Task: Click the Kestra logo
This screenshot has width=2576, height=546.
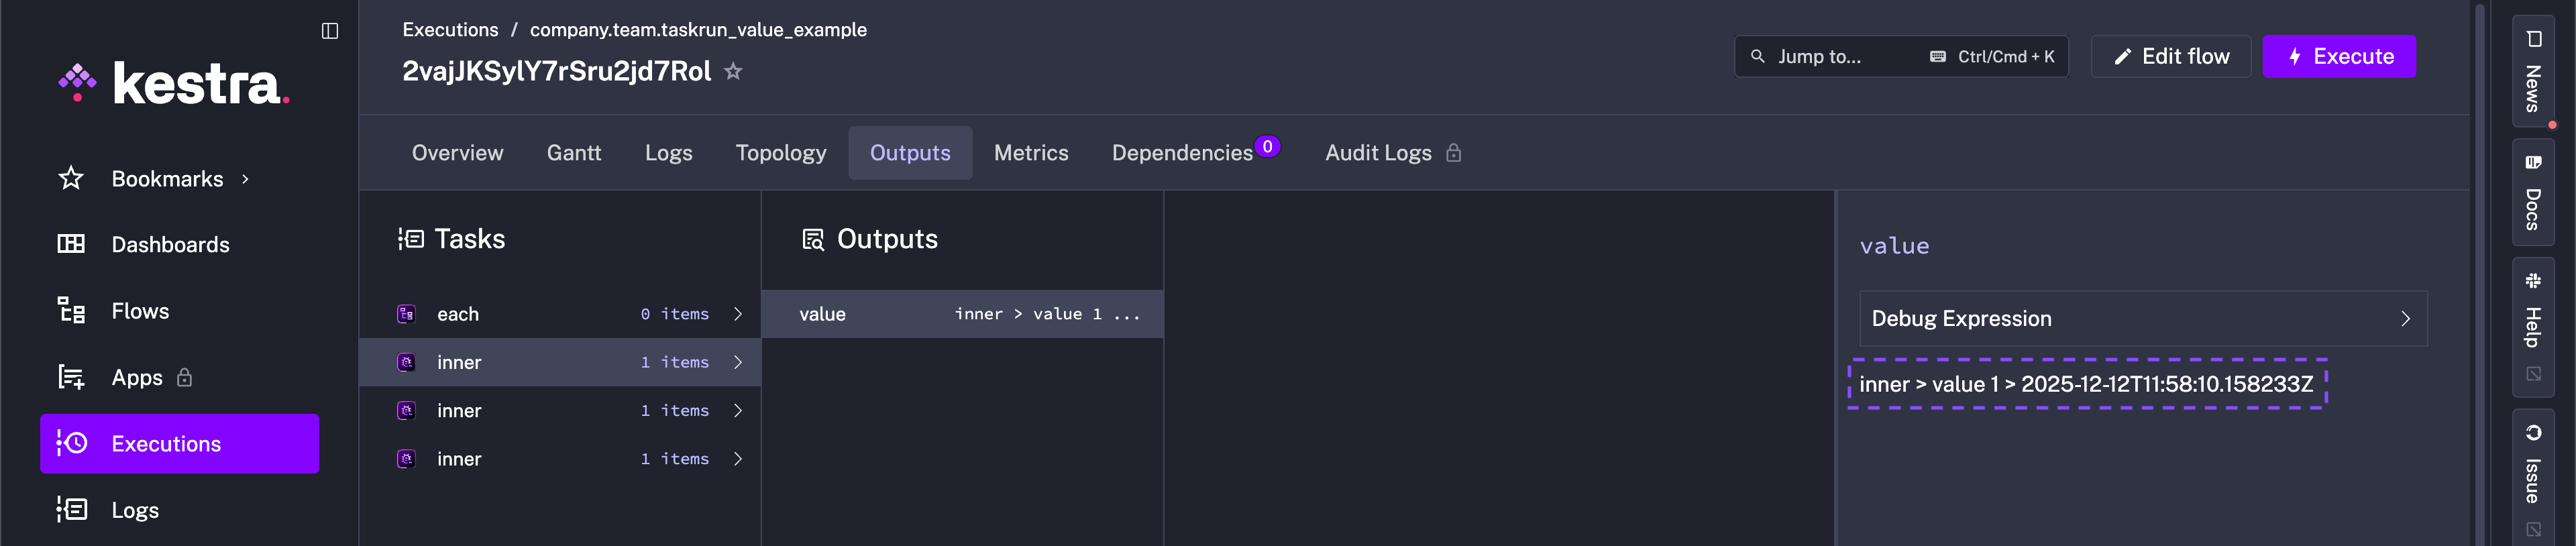Action: [x=174, y=84]
